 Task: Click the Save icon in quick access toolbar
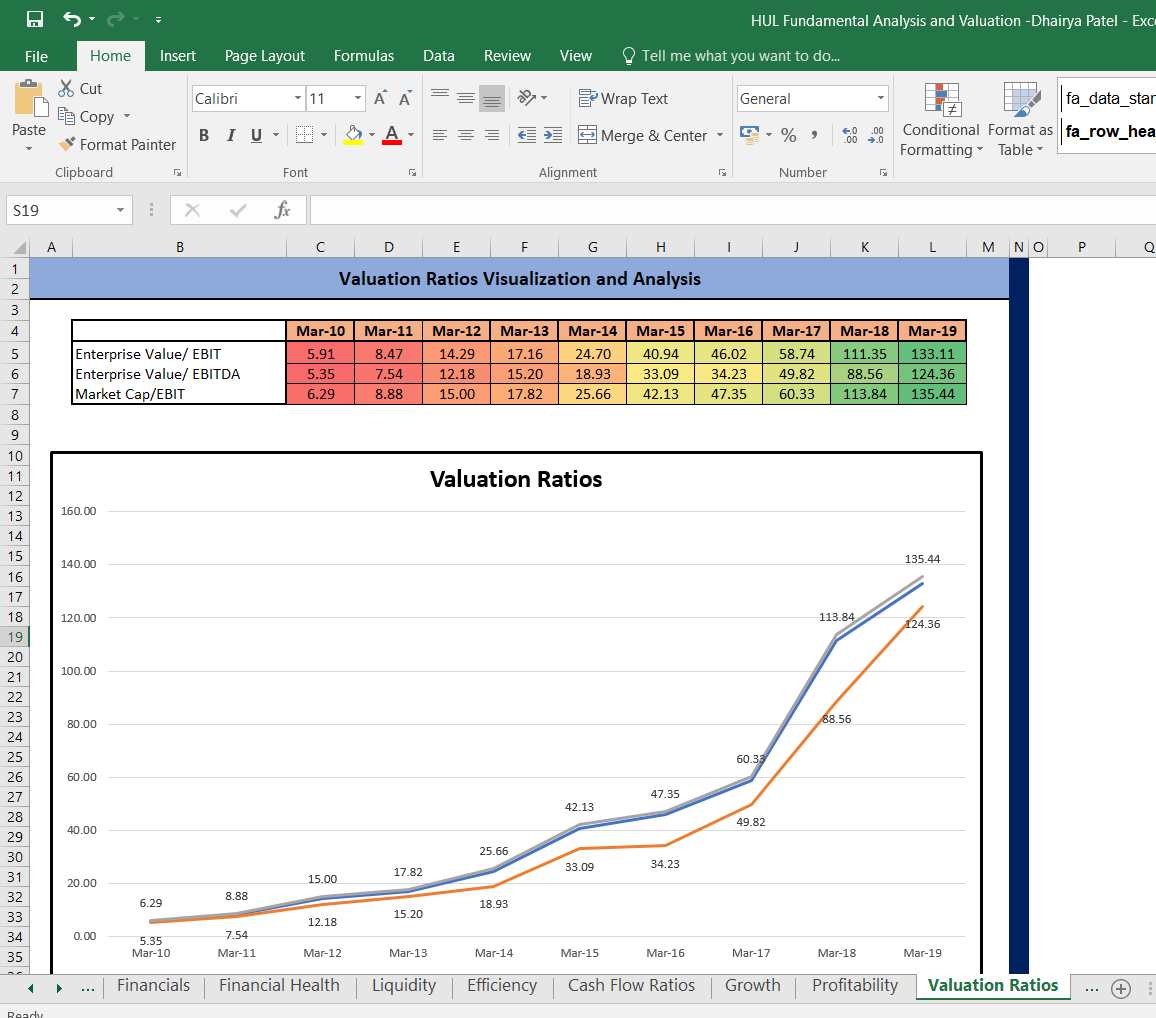click(x=35, y=19)
